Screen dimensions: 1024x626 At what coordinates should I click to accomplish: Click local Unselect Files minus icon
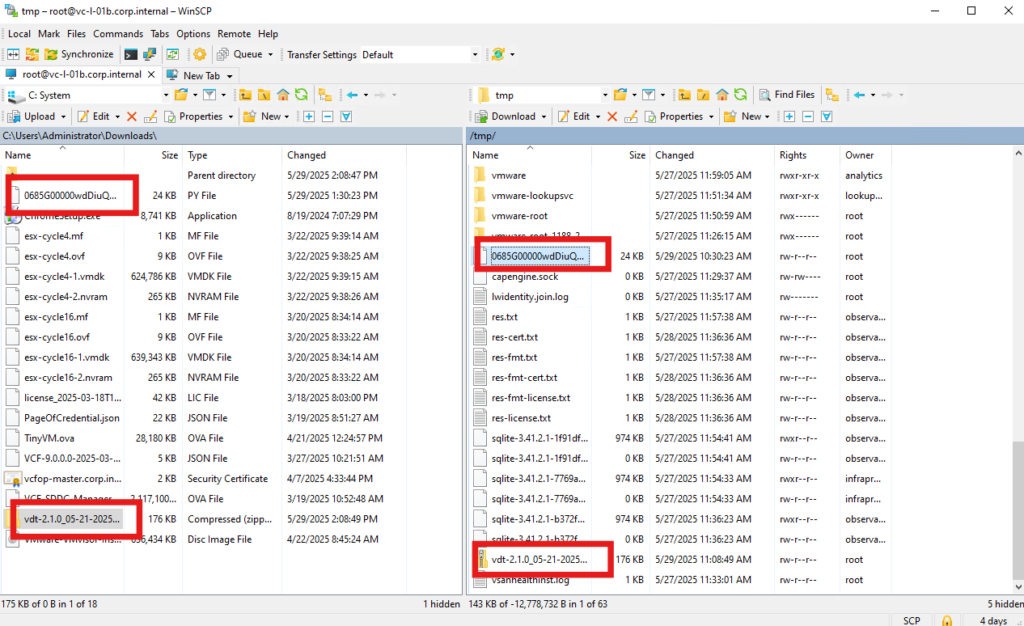[x=328, y=116]
